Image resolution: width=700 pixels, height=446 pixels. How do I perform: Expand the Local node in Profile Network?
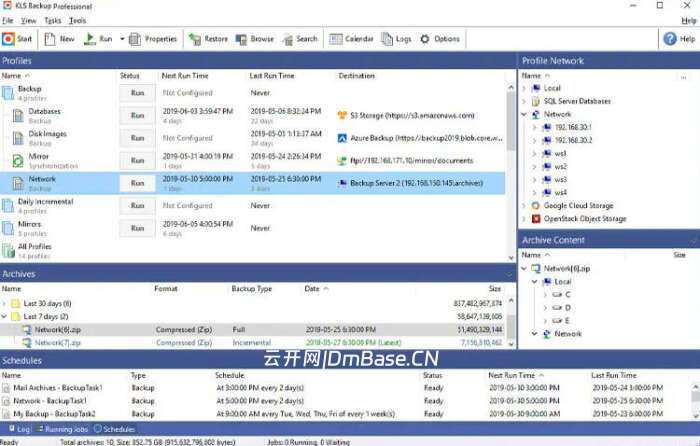(524, 88)
